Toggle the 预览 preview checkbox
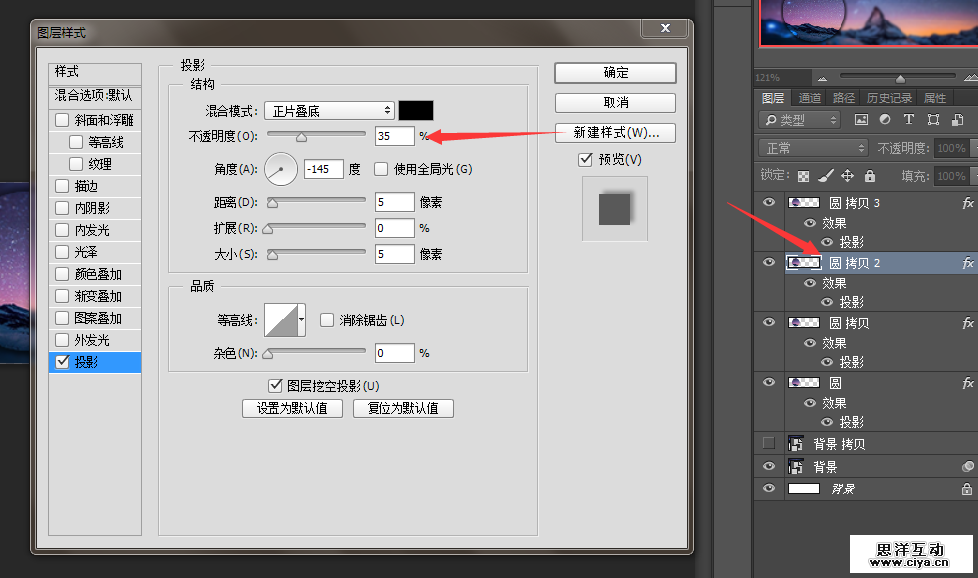This screenshot has width=978, height=578. tap(586, 160)
